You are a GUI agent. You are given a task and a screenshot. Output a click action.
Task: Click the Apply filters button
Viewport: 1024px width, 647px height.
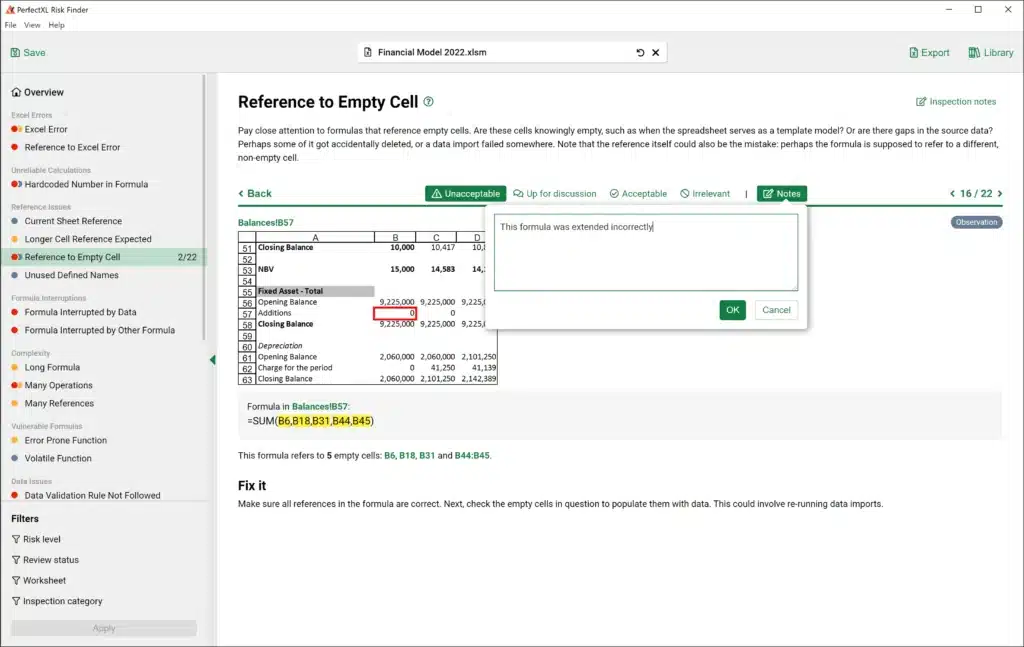point(104,628)
